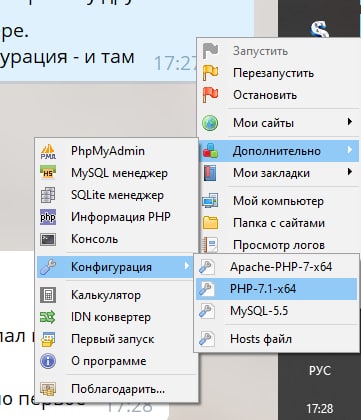Click the green arrows icon for IDN конвертер
361x420 pixels.
[x=48, y=317]
